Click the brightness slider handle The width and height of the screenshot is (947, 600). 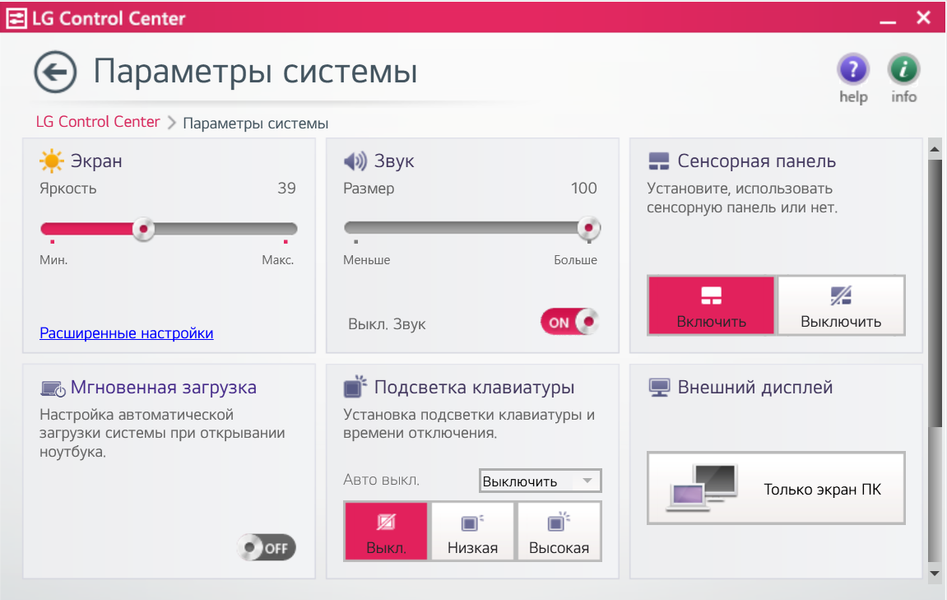click(143, 229)
